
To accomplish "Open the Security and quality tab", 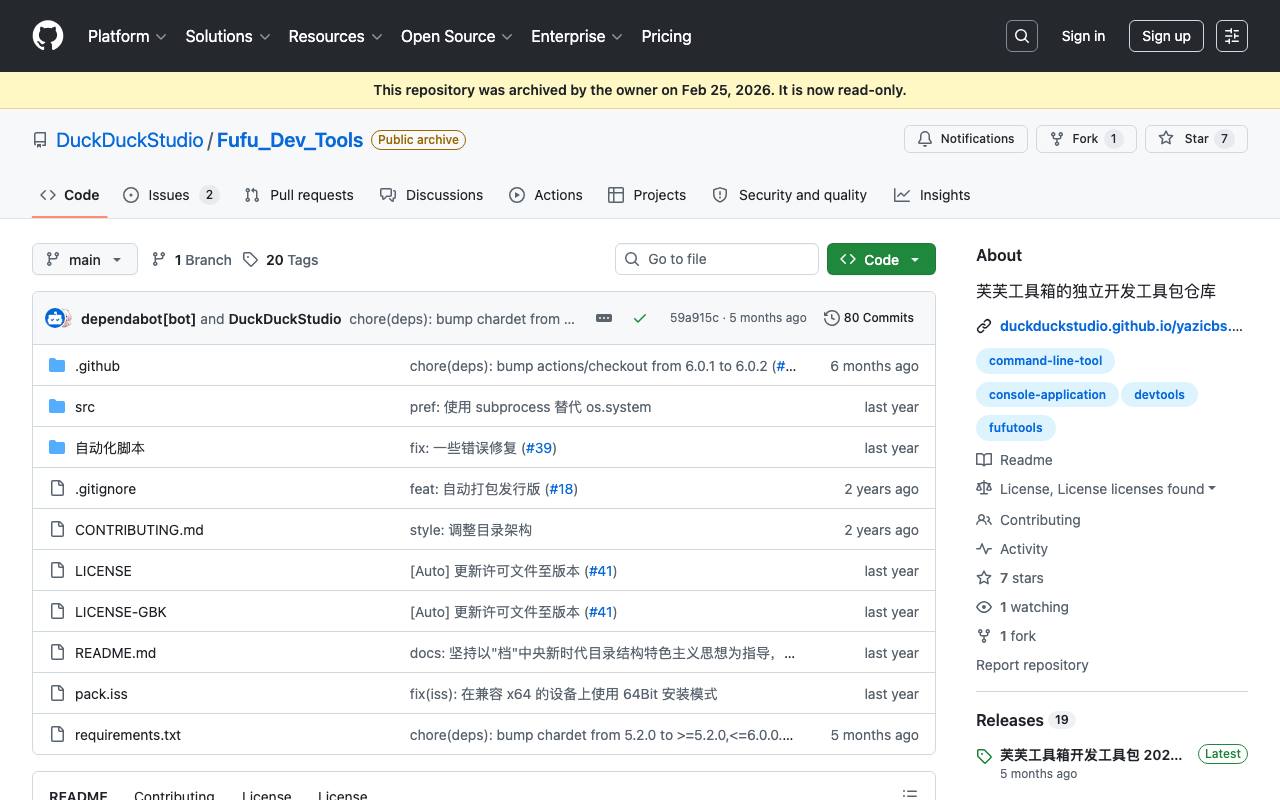I will (x=790, y=195).
